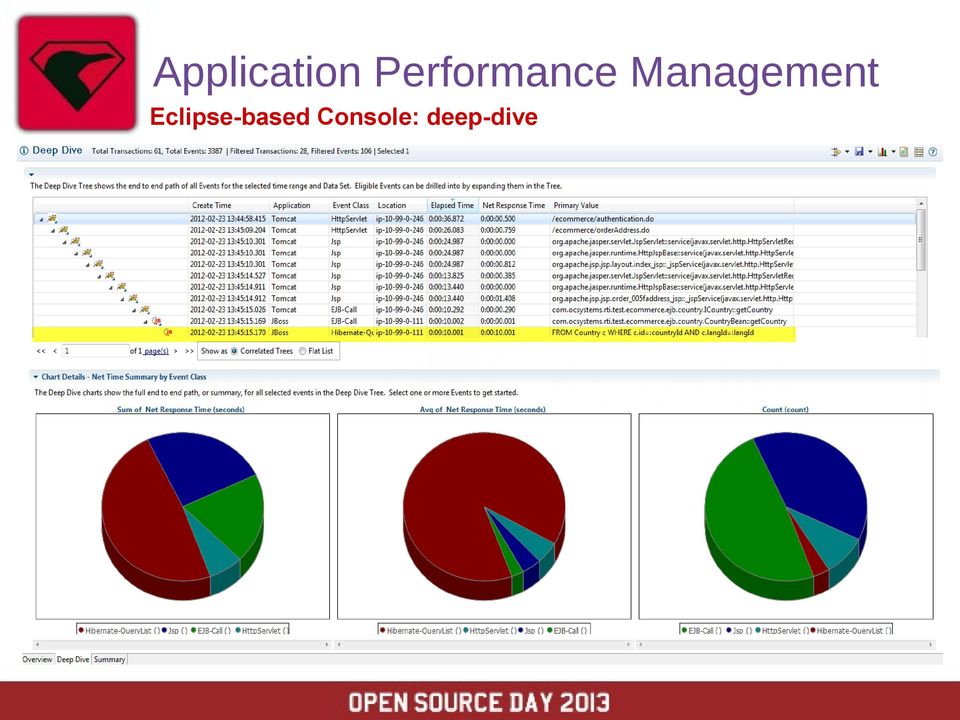Click Tomcat icon of orderAddress.do row
Viewport: 960px width, 720px height.
click(x=64, y=230)
